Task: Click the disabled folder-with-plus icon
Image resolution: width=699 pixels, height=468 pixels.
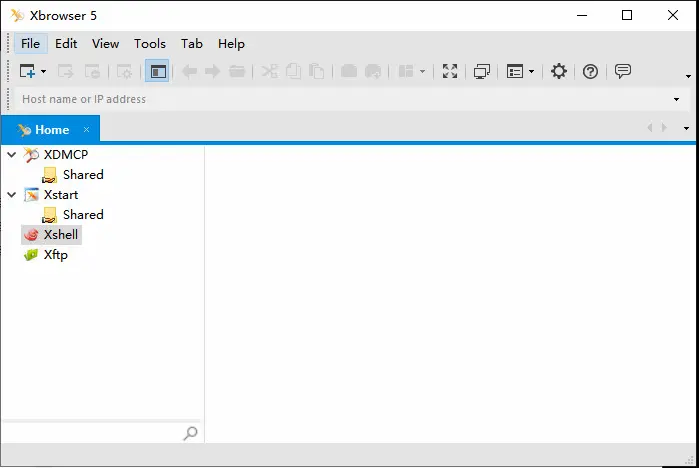Action: click(x=373, y=71)
